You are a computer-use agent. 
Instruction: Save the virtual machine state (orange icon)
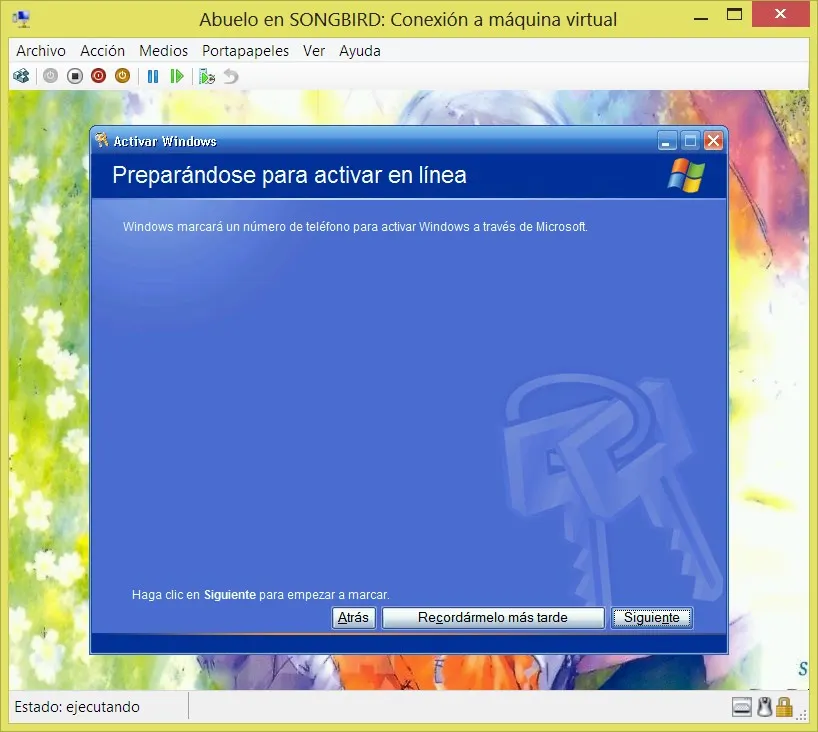[122, 75]
